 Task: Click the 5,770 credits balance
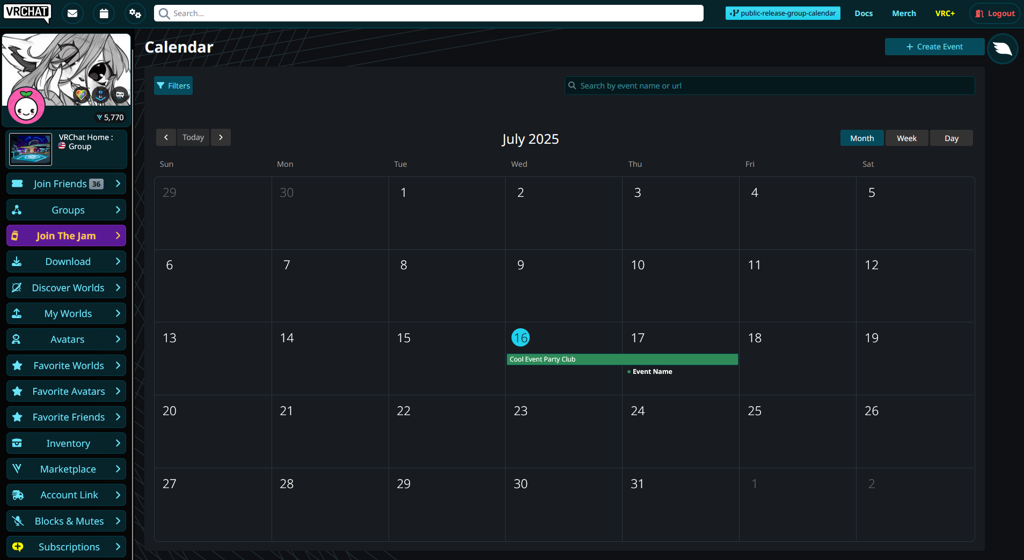click(x=110, y=117)
